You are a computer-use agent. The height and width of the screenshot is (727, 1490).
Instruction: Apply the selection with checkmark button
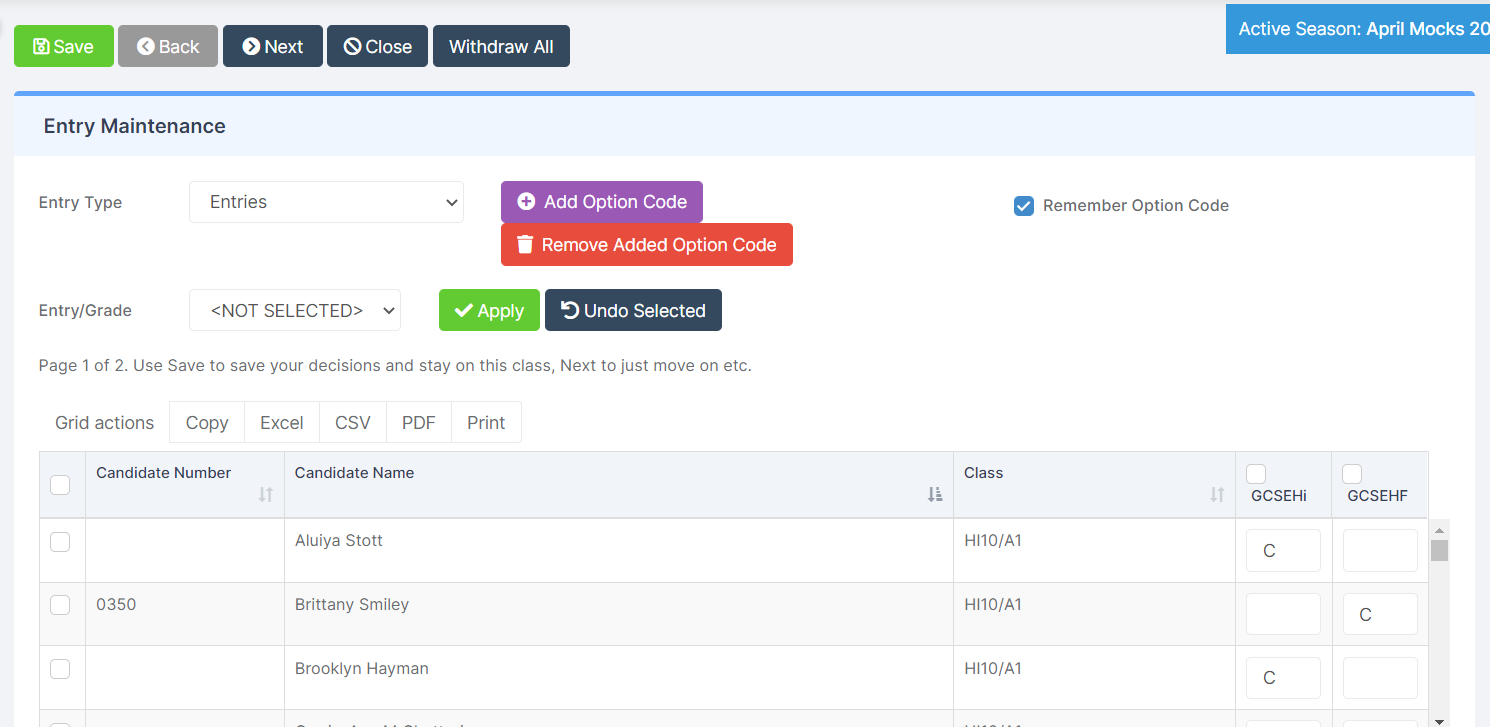[489, 311]
